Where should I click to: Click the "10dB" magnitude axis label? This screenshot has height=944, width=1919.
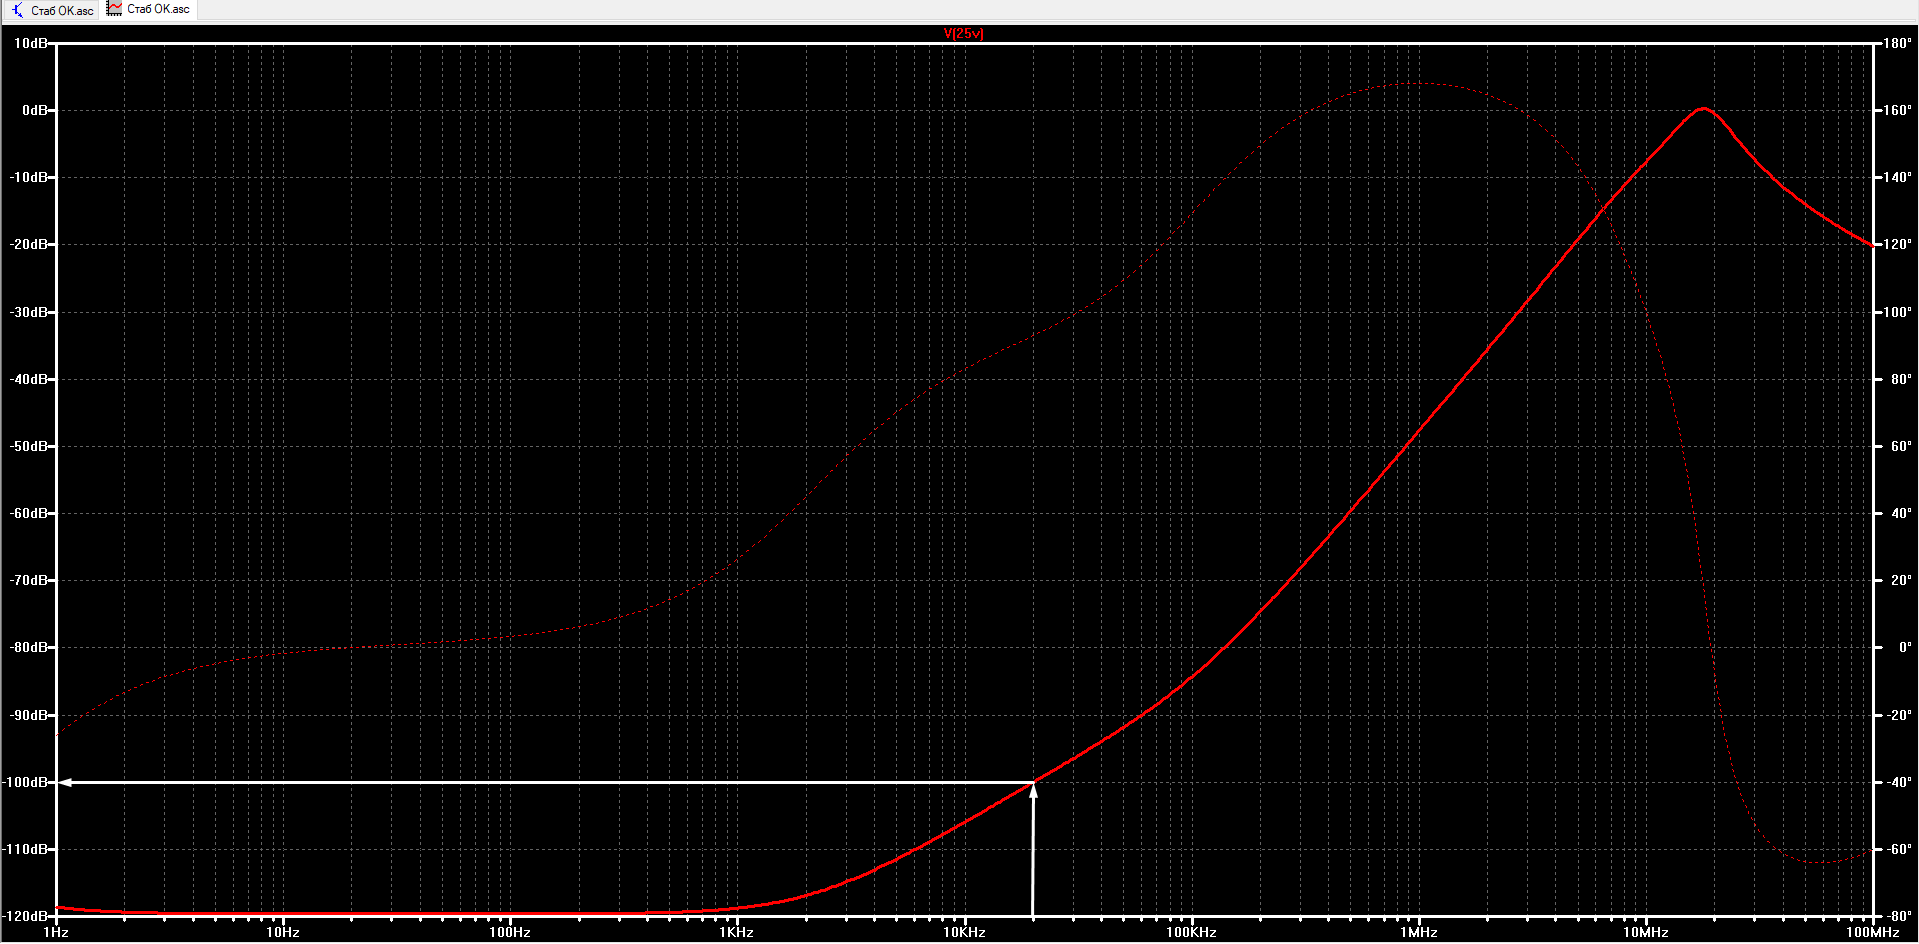coord(30,43)
